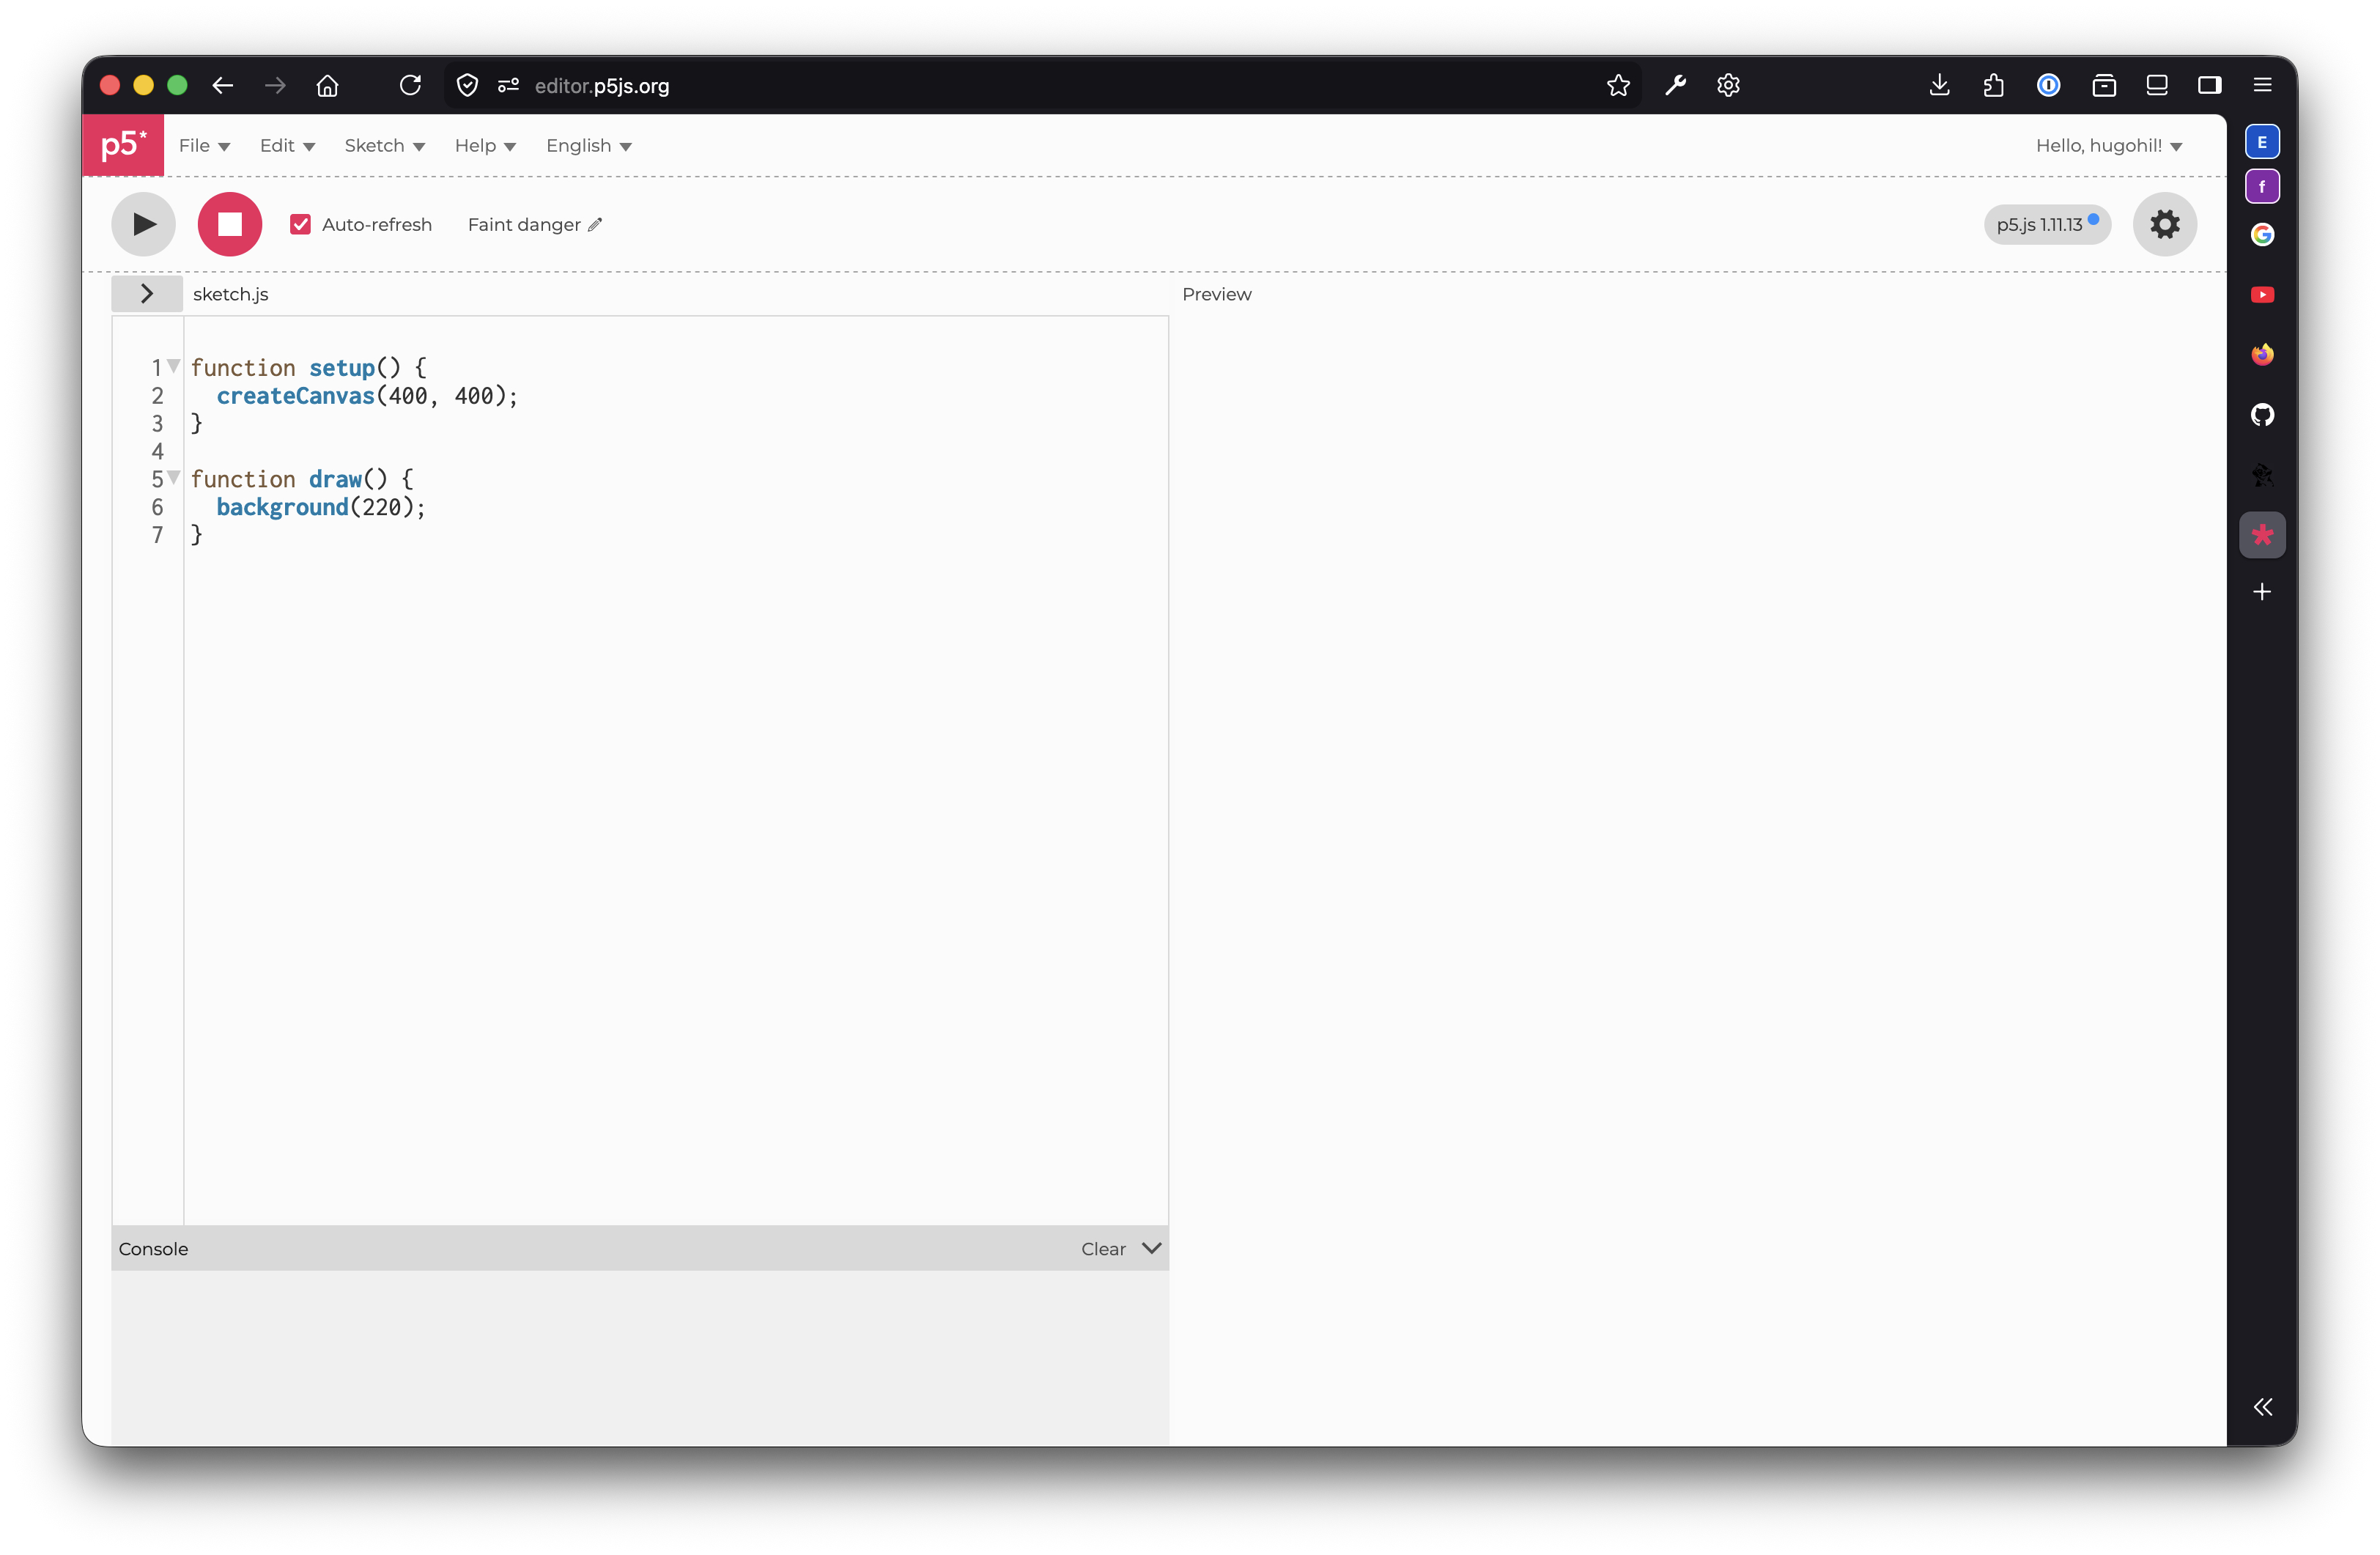Image resolution: width=2380 pixels, height=1555 pixels.
Task: Open the Edit menu
Action: [287, 146]
